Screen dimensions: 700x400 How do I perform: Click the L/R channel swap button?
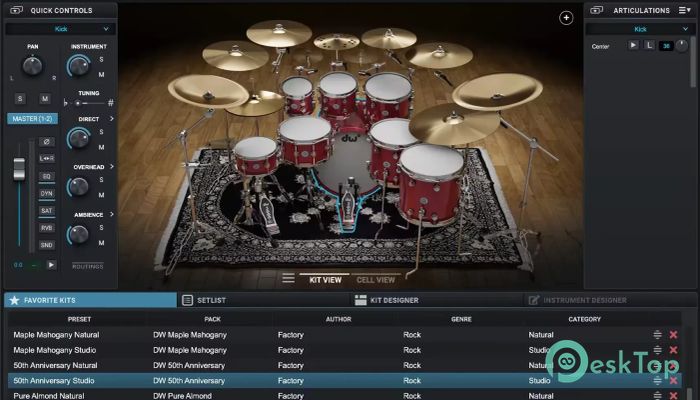[x=46, y=158]
